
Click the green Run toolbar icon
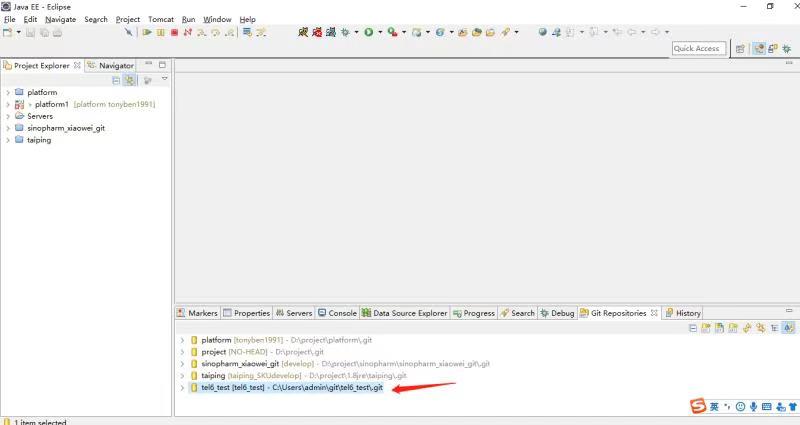pos(368,32)
